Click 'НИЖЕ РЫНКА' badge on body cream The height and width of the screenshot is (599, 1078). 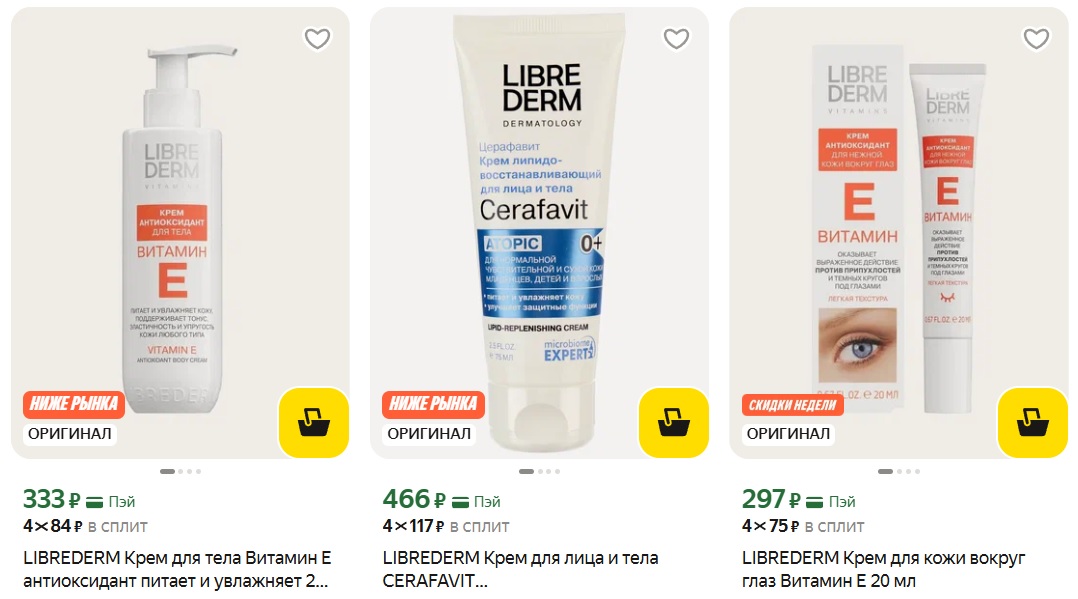pos(74,404)
